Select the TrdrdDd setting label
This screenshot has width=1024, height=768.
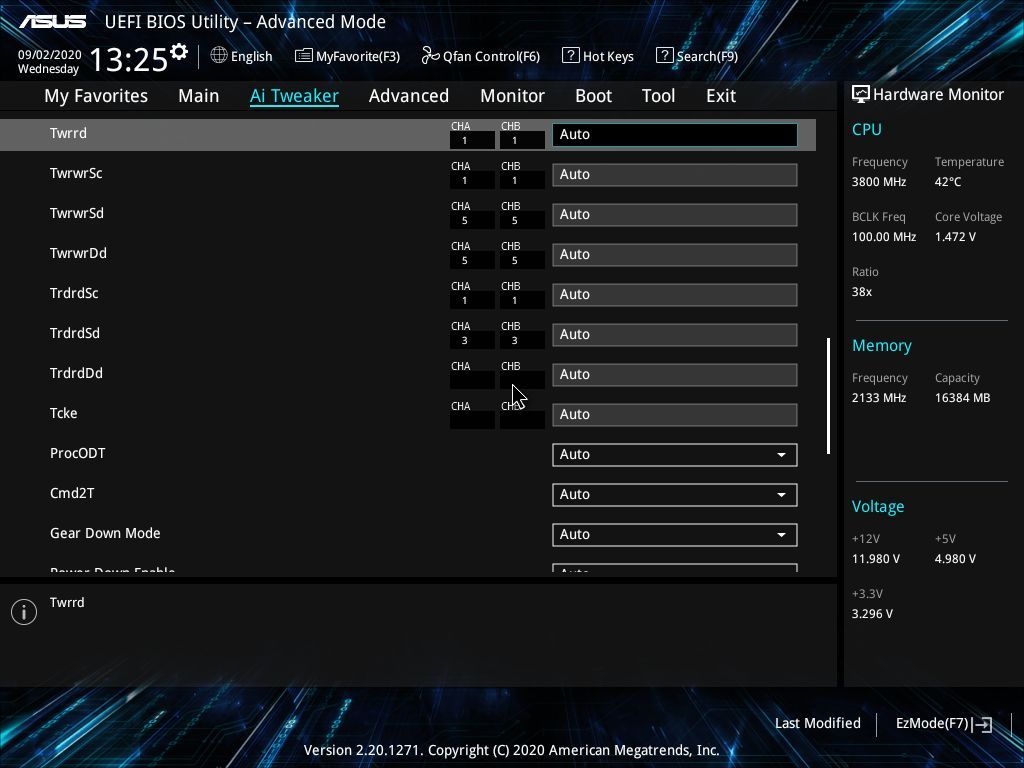pyautogui.click(x=76, y=373)
